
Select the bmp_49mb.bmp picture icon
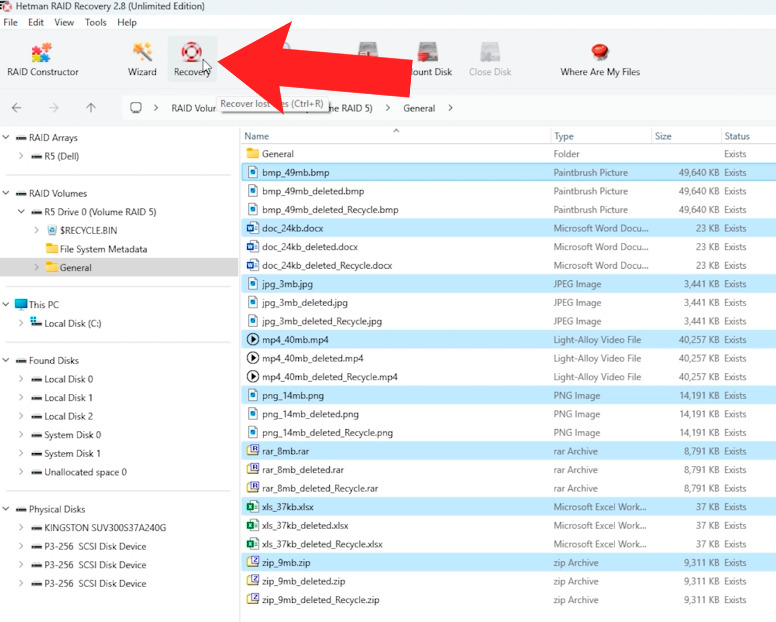click(252, 172)
